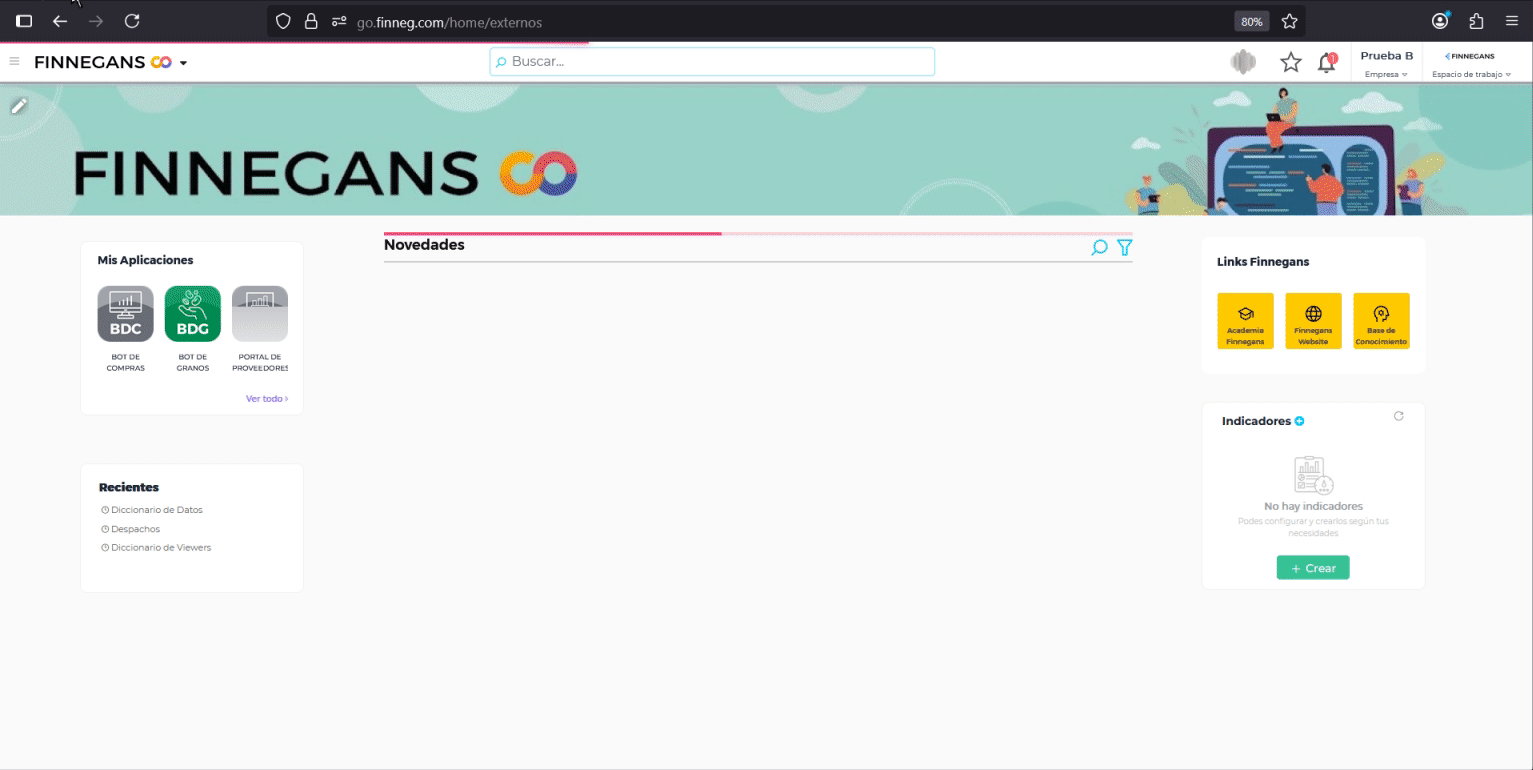Click the Mis Aplicaciones heading
Image resolution: width=1533 pixels, height=770 pixels.
[x=145, y=260]
